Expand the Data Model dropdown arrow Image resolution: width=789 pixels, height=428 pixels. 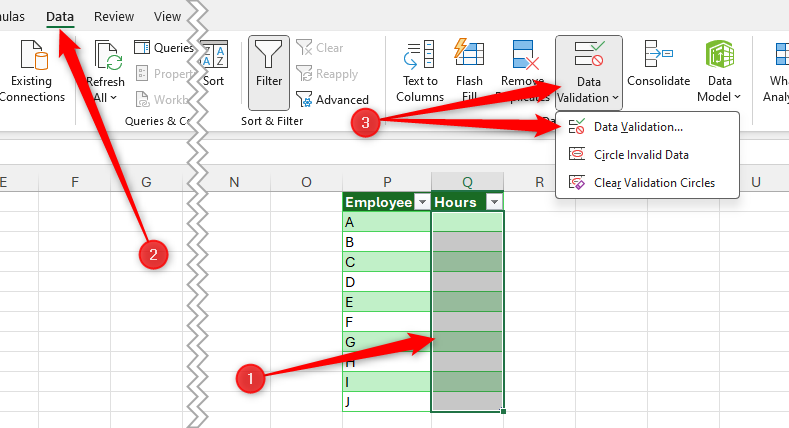737,97
